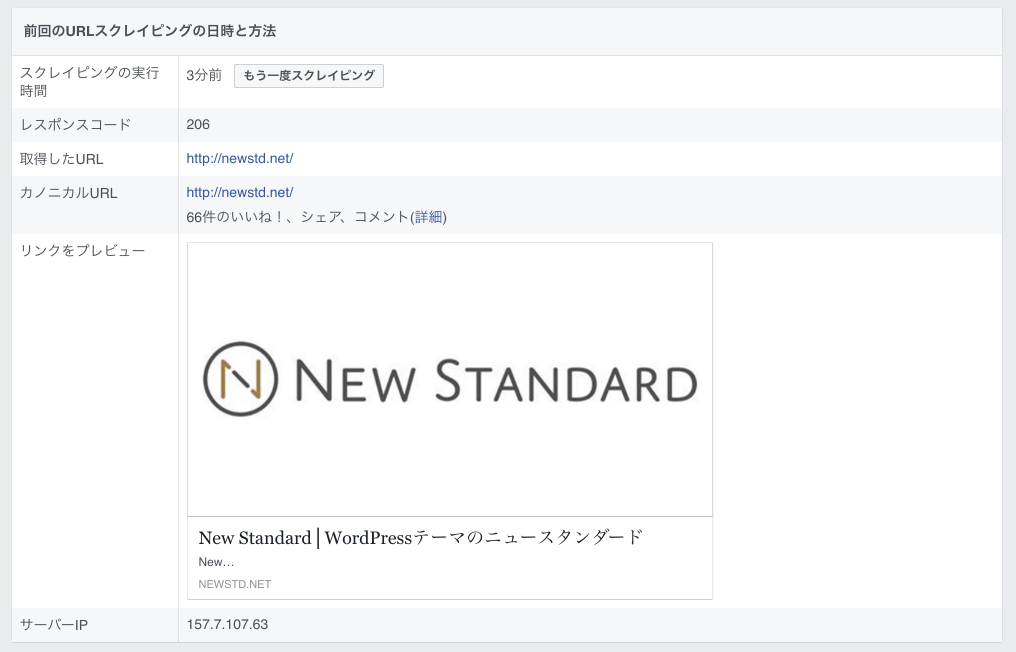Click the サーバーIP row label
The width and height of the screenshot is (1016, 652).
(55, 625)
